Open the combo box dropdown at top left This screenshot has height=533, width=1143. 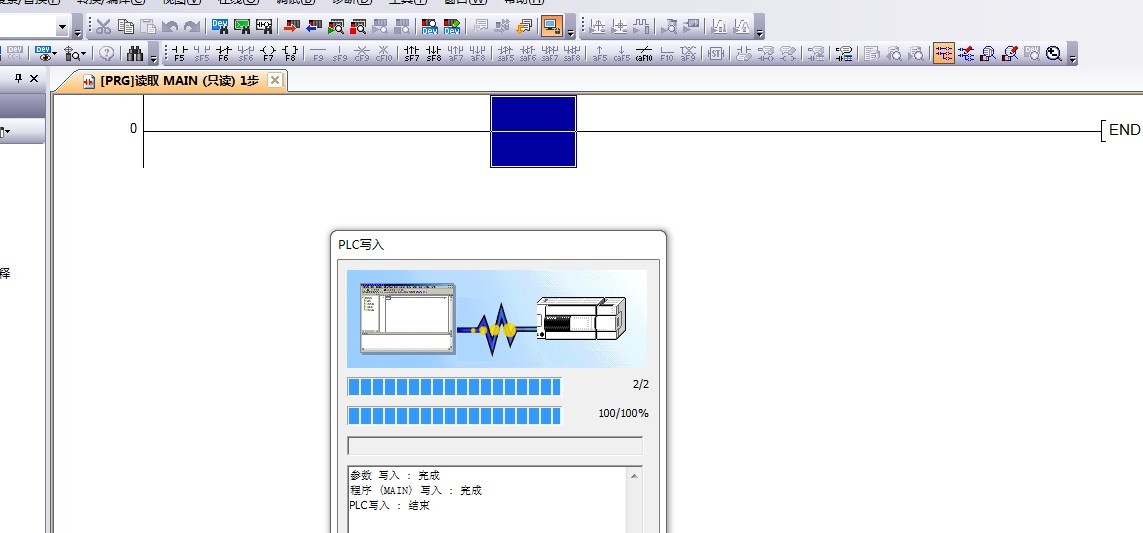63,27
